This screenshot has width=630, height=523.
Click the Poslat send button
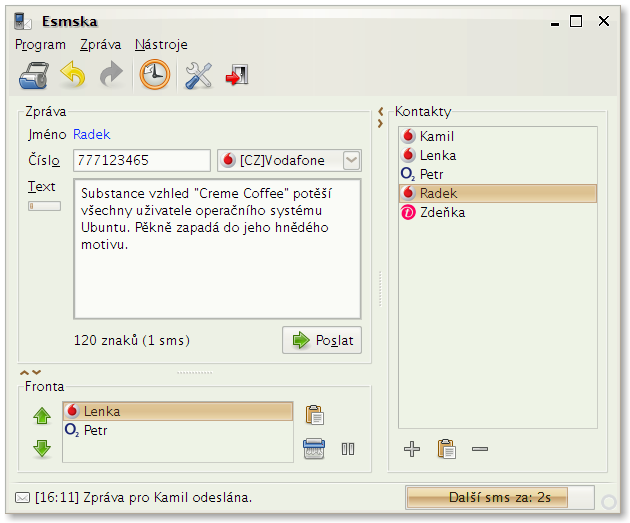322,340
